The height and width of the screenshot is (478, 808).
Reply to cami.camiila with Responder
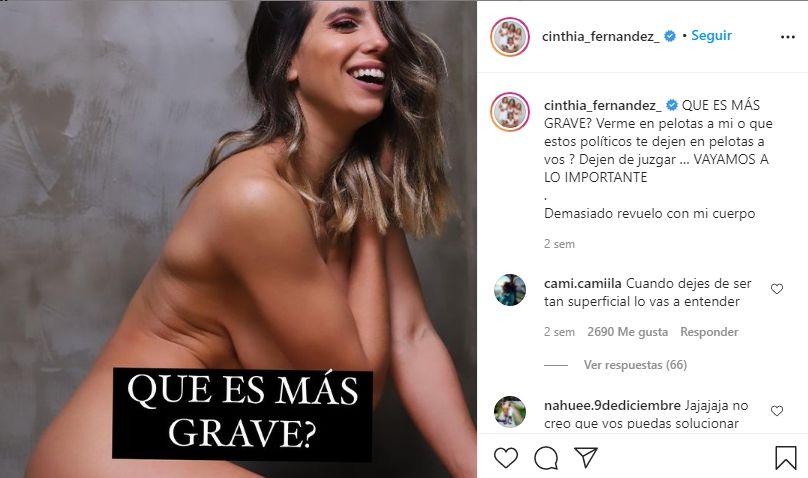(x=709, y=332)
